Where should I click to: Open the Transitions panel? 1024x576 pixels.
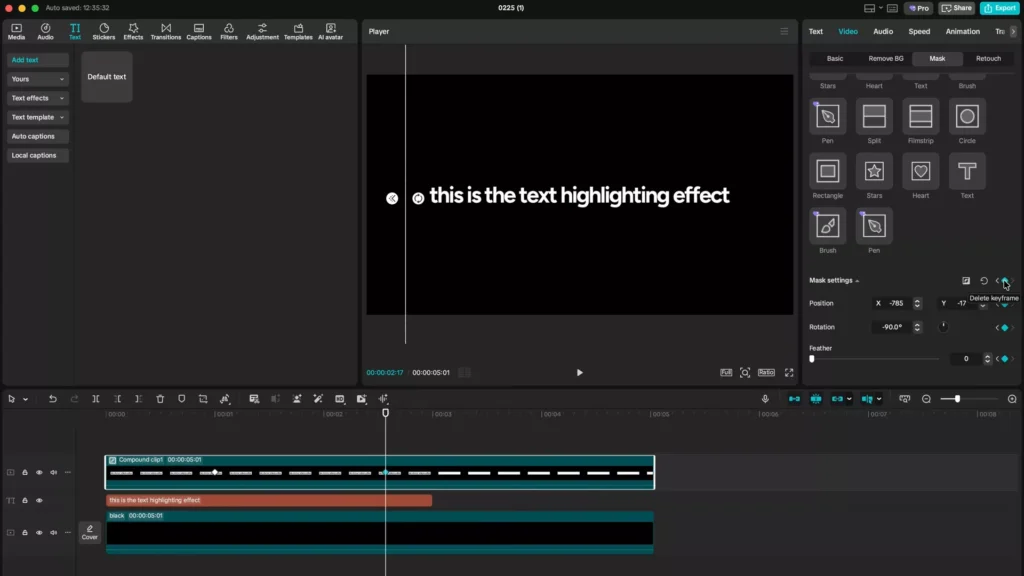click(x=166, y=31)
